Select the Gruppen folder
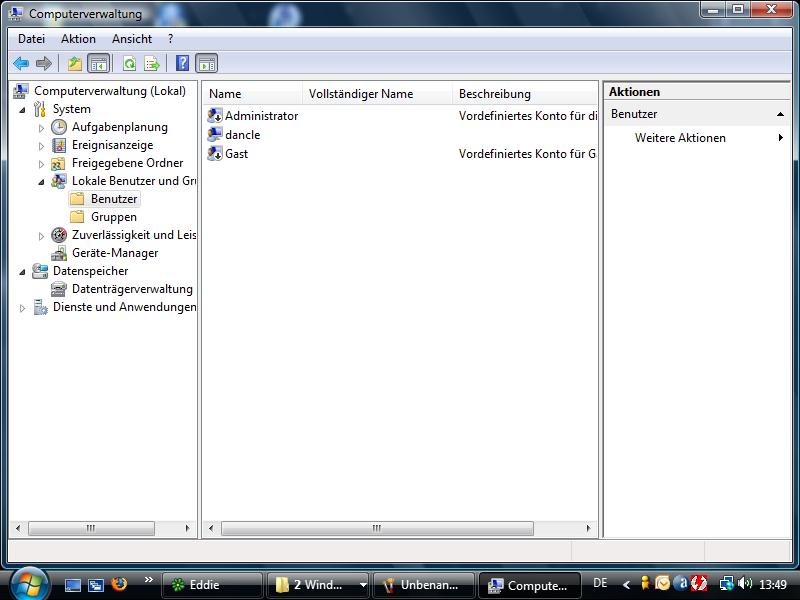 click(113, 217)
